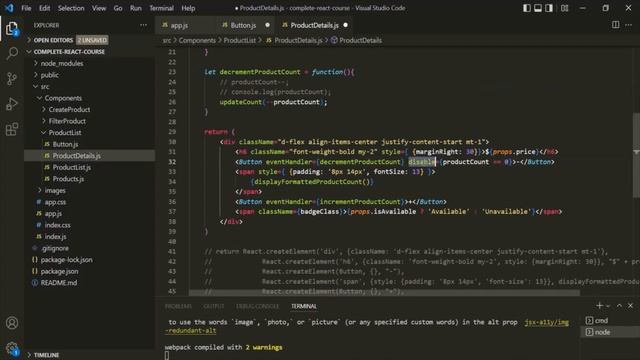Toggle the primary side bar layout icon

(x=527, y=8)
